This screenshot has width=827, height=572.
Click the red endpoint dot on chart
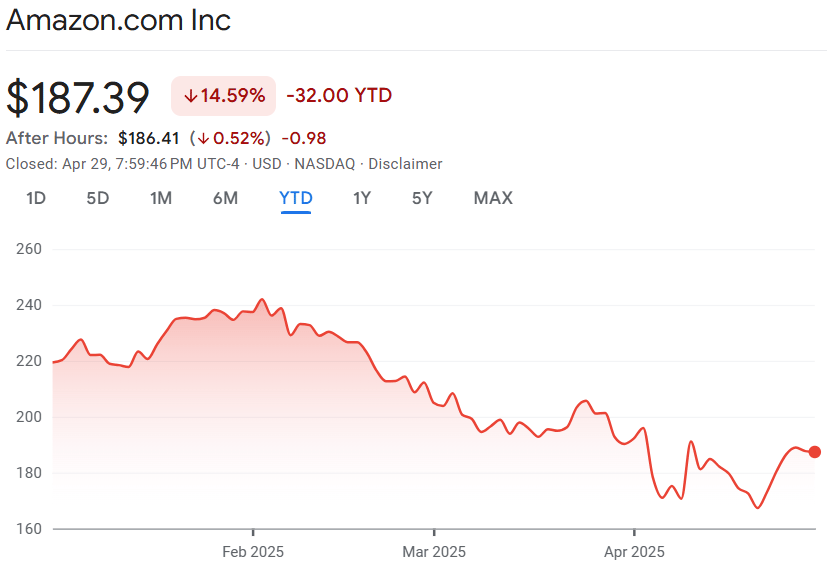[815, 452]
